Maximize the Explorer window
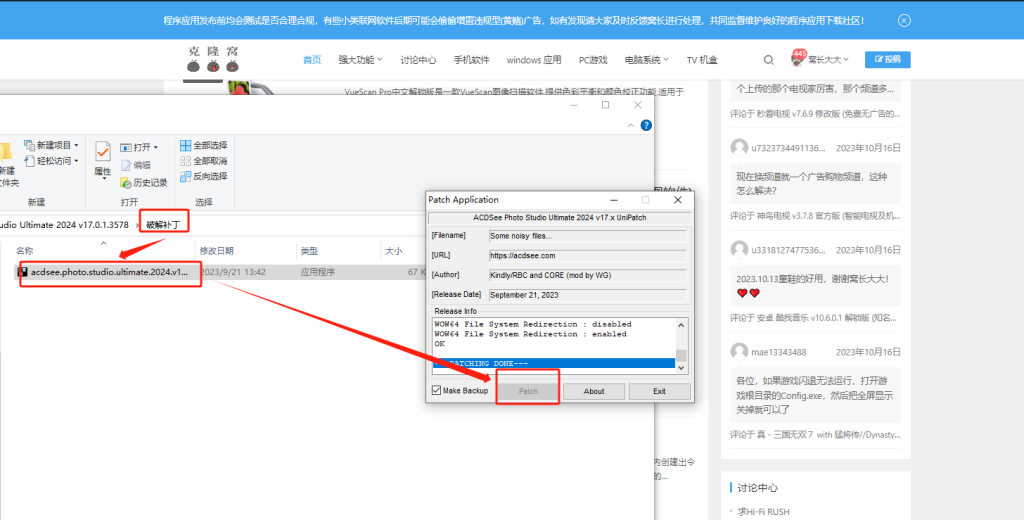1024x520 pixels. pos(605,105)
